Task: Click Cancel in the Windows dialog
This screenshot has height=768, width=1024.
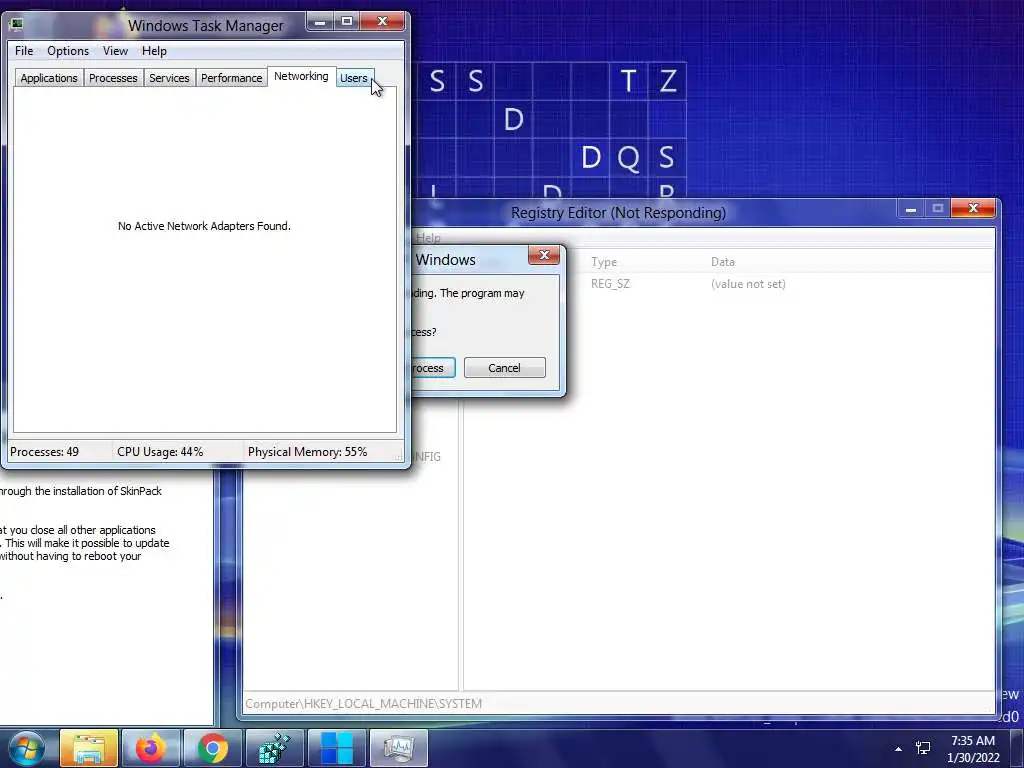Action: pos(504,368)
